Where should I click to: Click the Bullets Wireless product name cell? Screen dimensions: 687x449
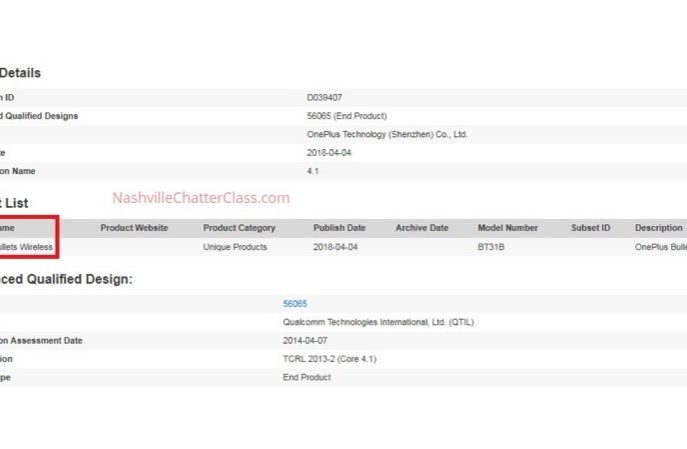[x=27, y=246]
